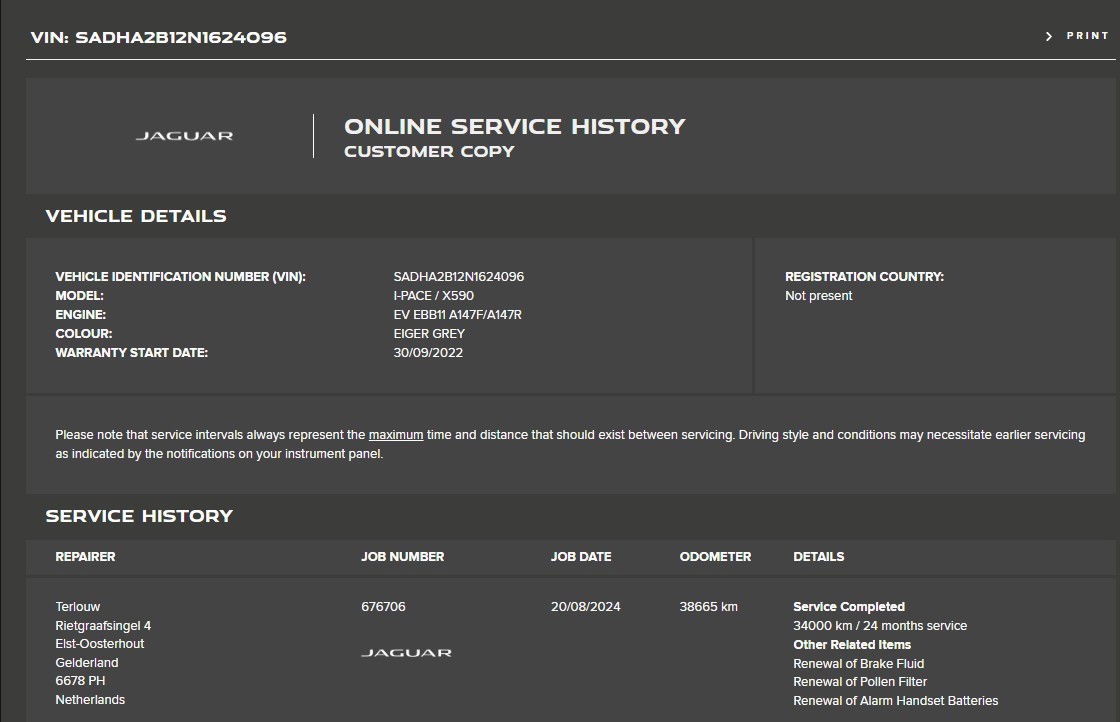Screen dimensions: 1120x722
Task: Click the VEHICLE DETAILS section heading
Action: 136,216
